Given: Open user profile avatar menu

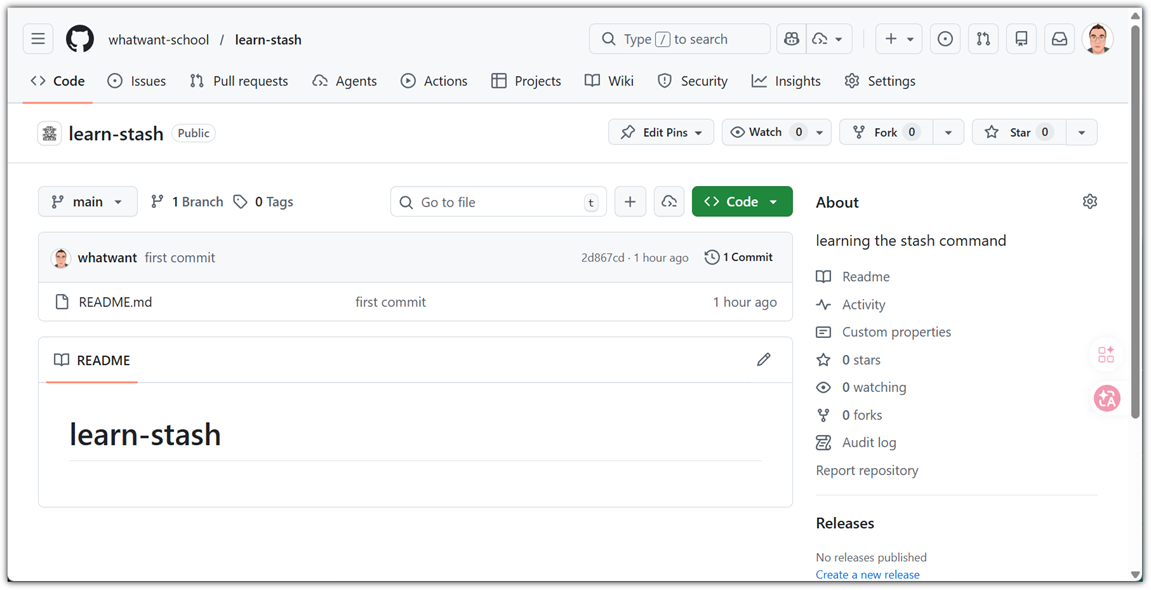Looking at the screenshot, I should tap(1098, 39).
